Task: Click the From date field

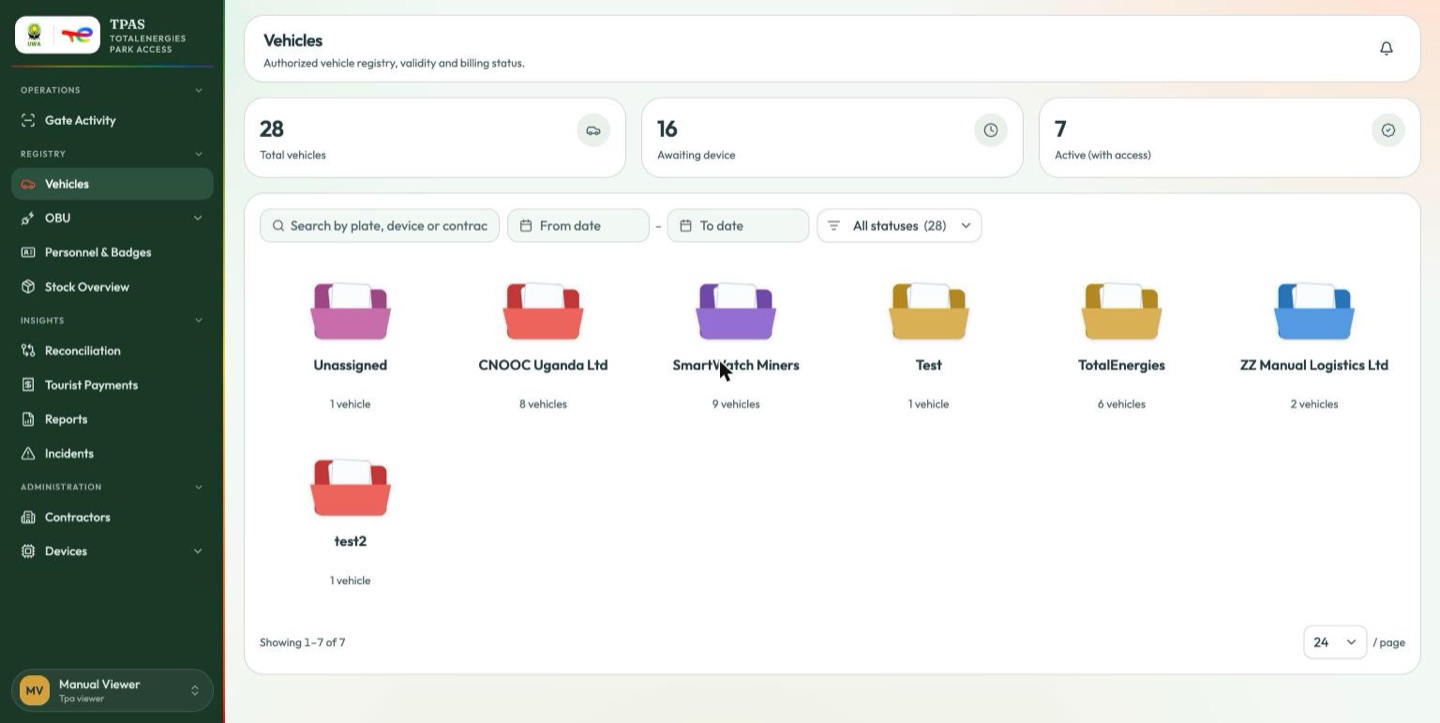Action: point(578,226)
